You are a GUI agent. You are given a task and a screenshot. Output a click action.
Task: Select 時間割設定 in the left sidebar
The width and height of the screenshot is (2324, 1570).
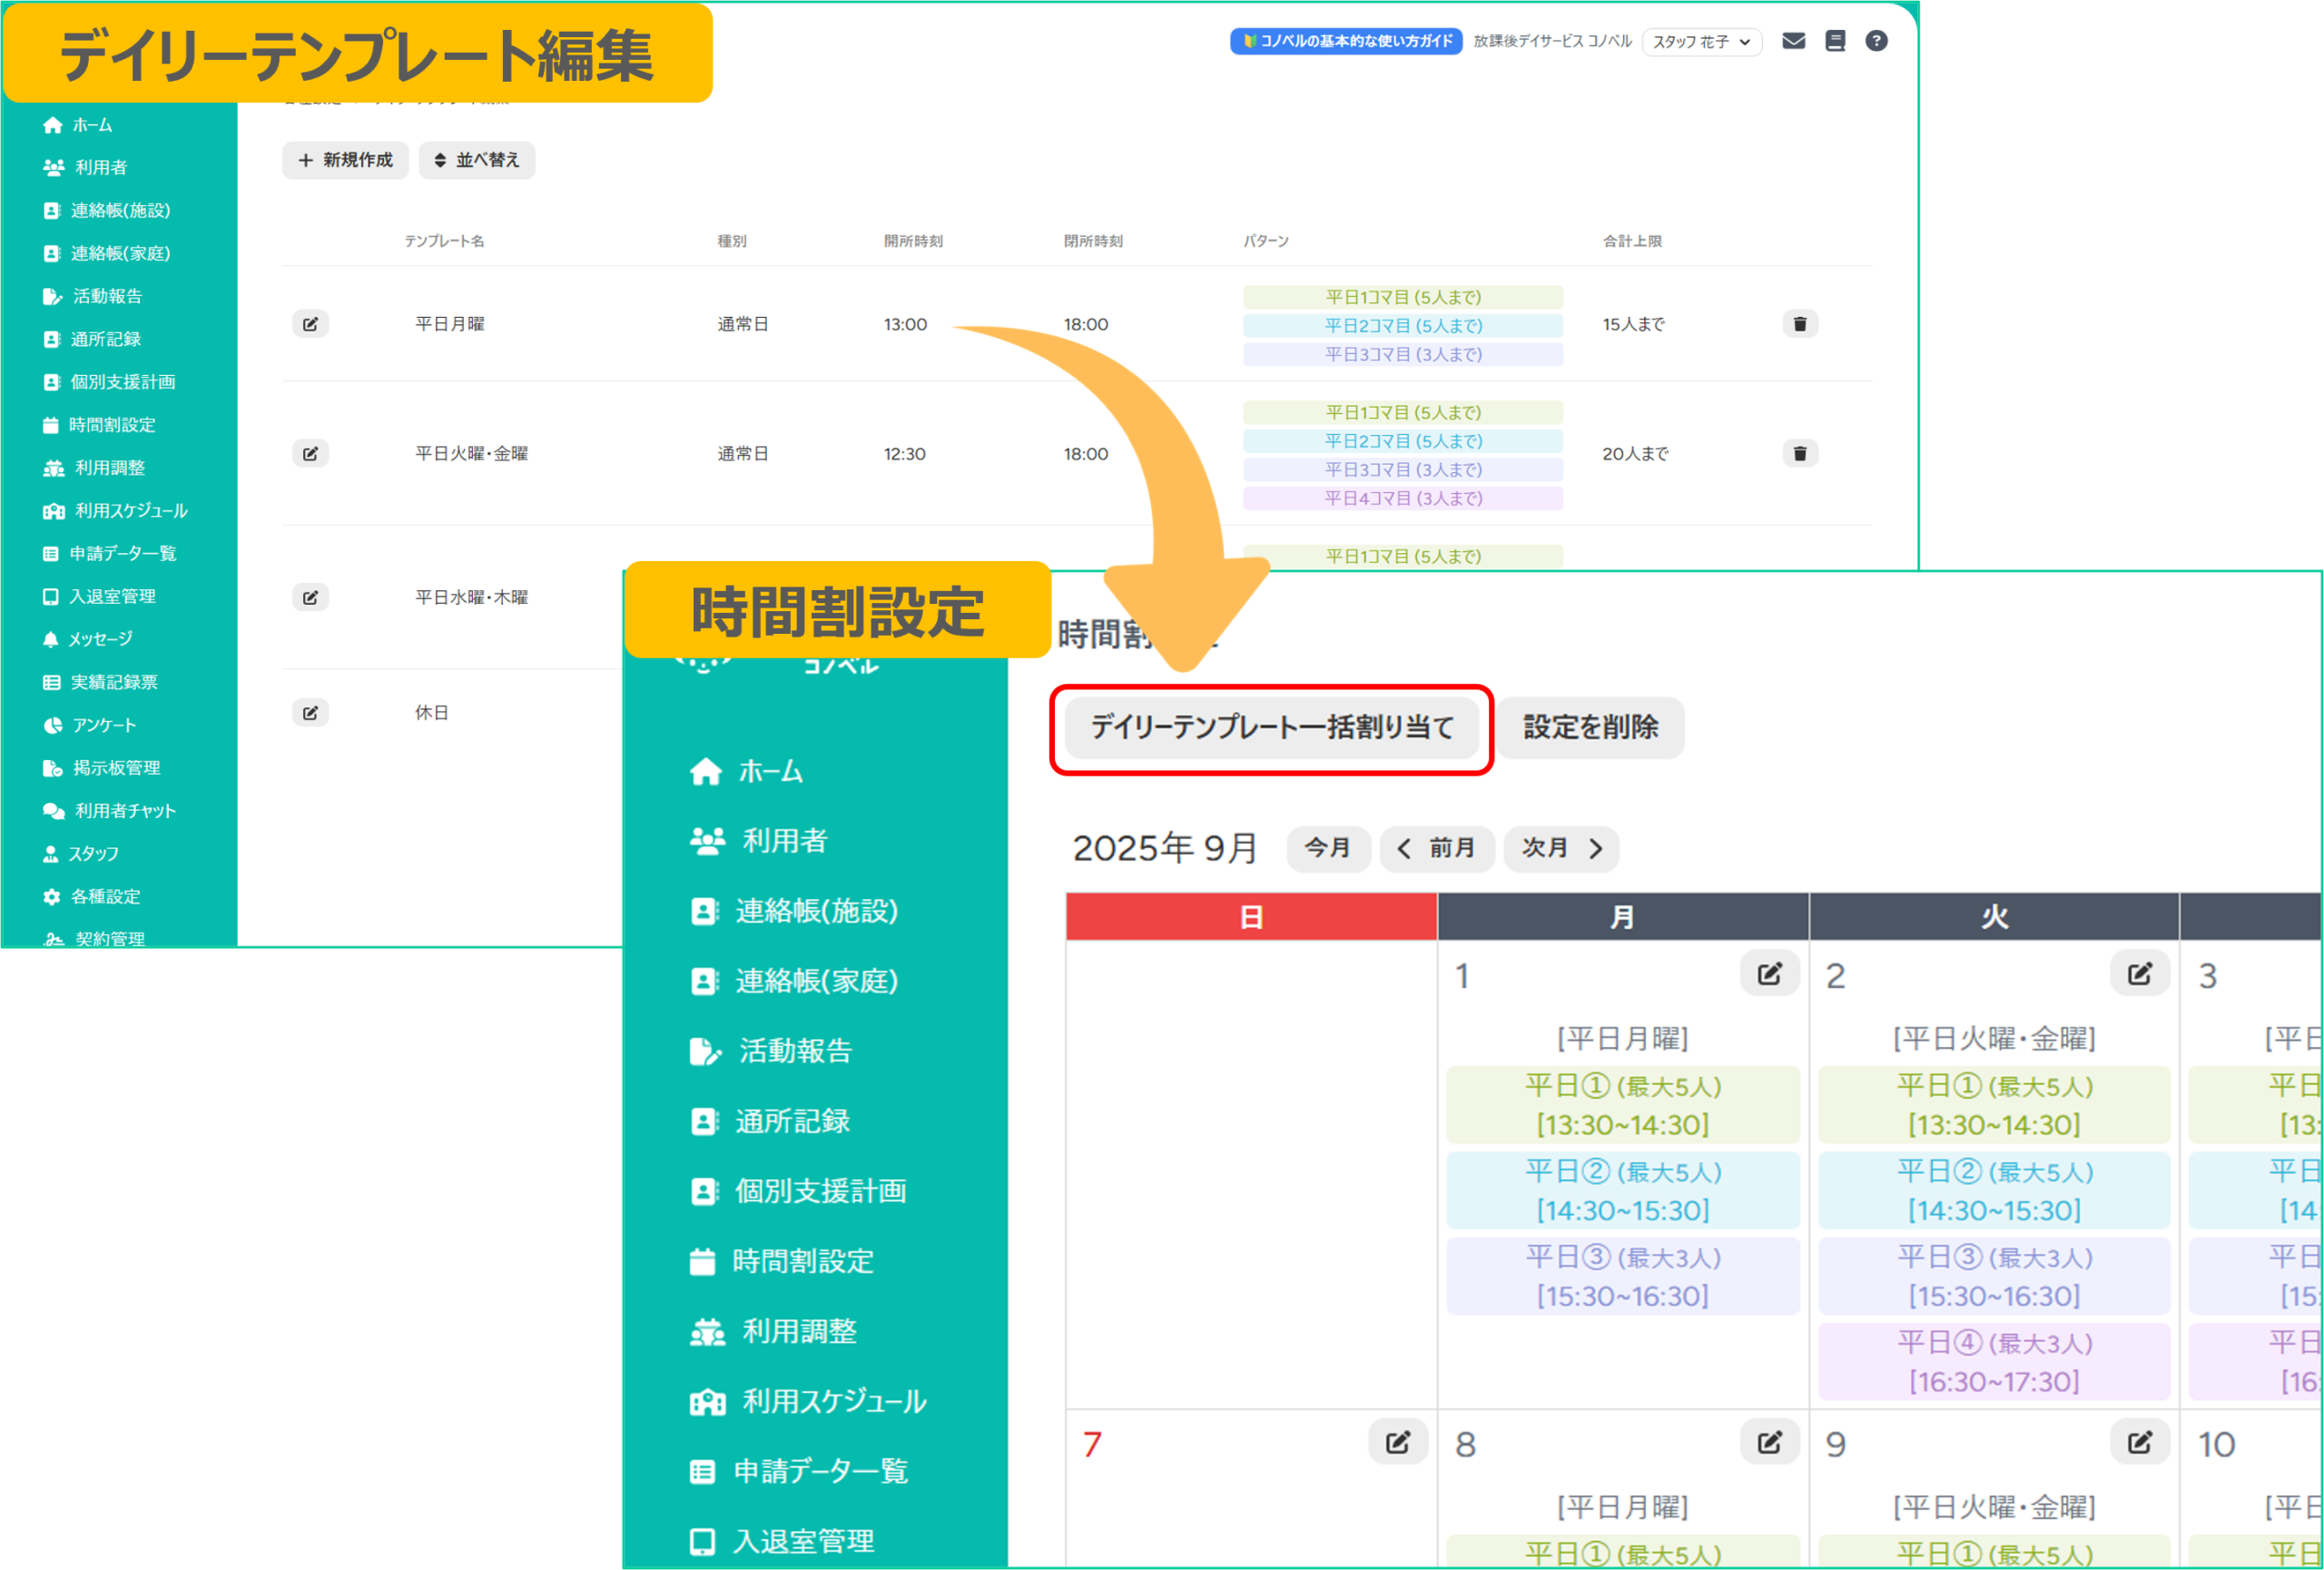pyautogui.click(x=111, y=425)
